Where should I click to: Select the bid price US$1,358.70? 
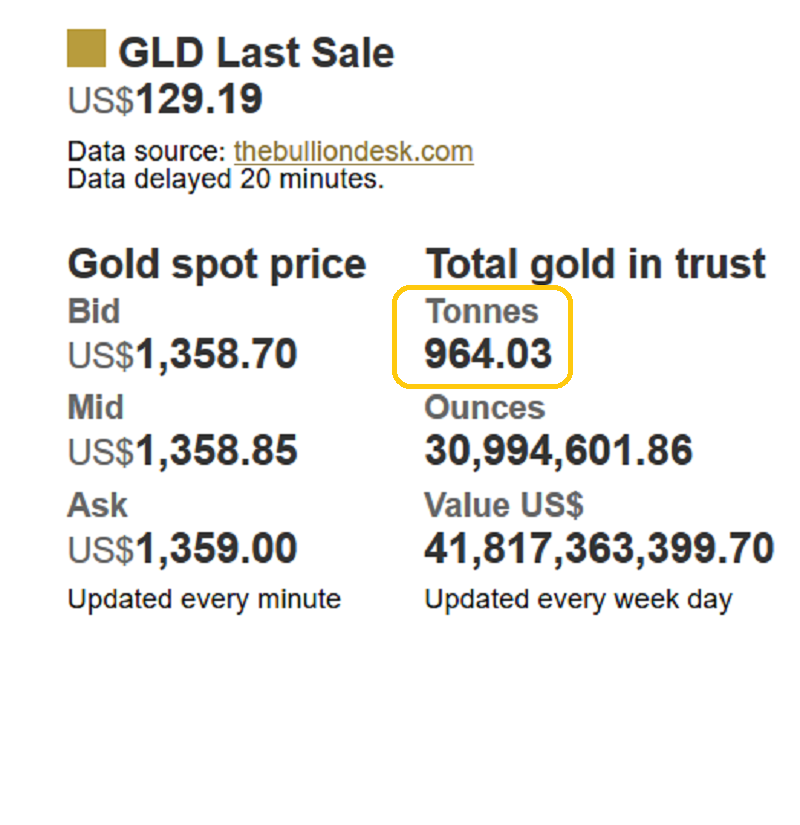point(182,354)
